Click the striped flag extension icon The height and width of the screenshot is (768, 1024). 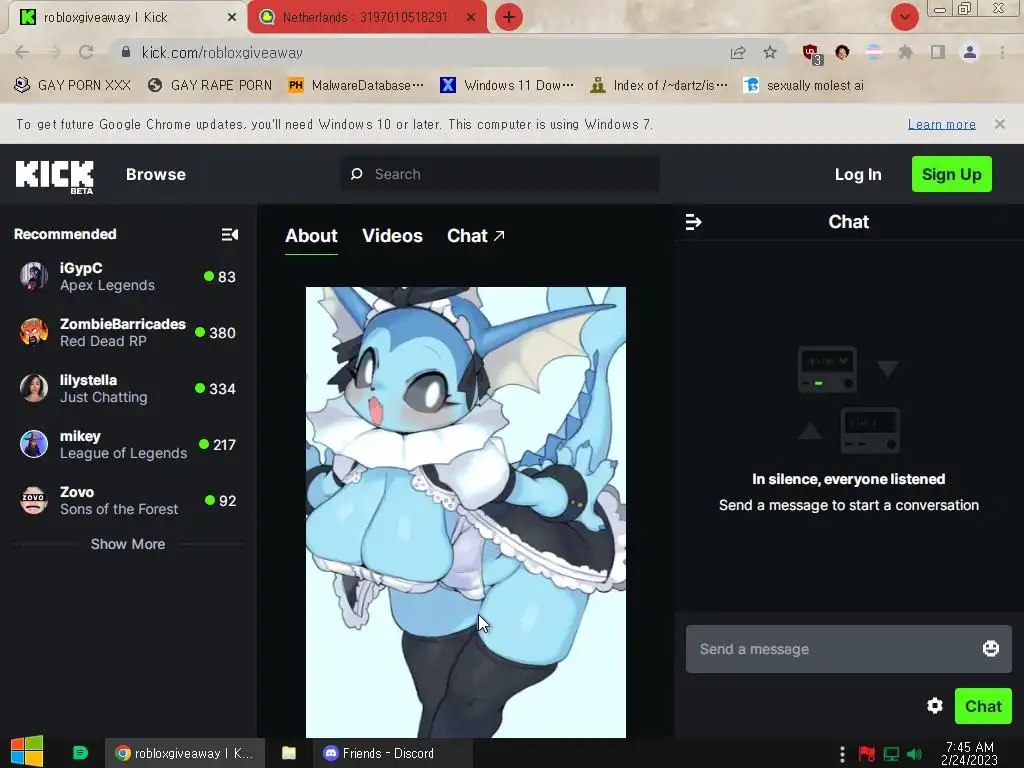pos(874,52)
